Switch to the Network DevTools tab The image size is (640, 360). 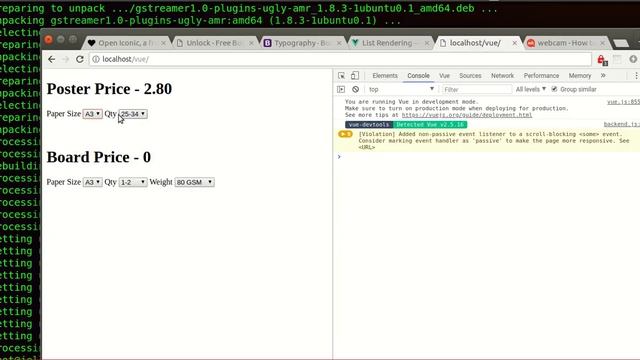coord(502,76)
